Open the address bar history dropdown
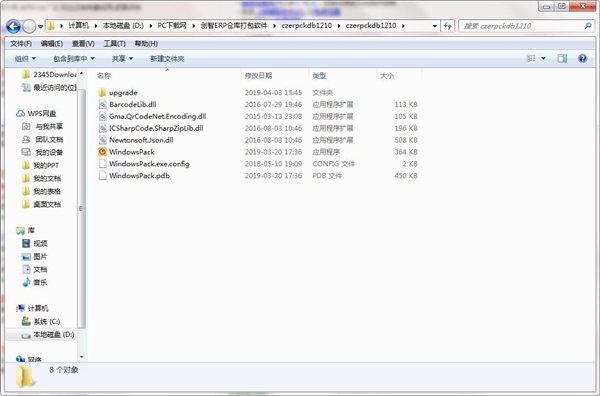This screenshot has width=600, height=396. point(435,26)
